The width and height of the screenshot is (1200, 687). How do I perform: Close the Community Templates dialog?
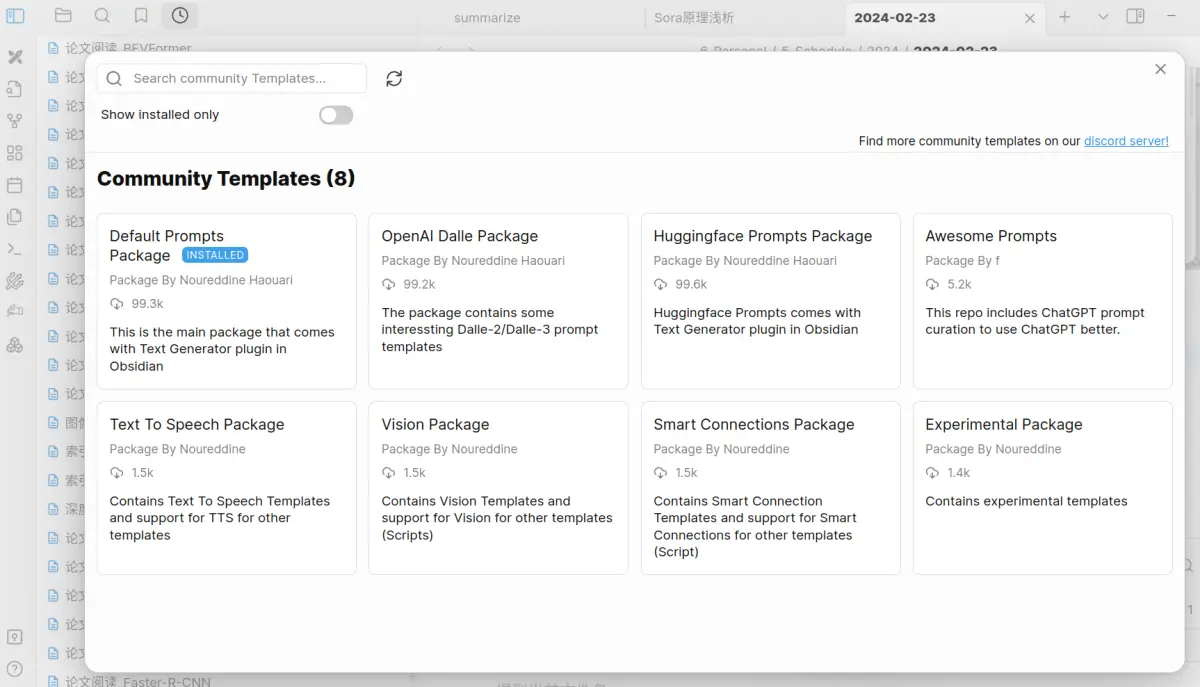click(x=1160, y=69)
